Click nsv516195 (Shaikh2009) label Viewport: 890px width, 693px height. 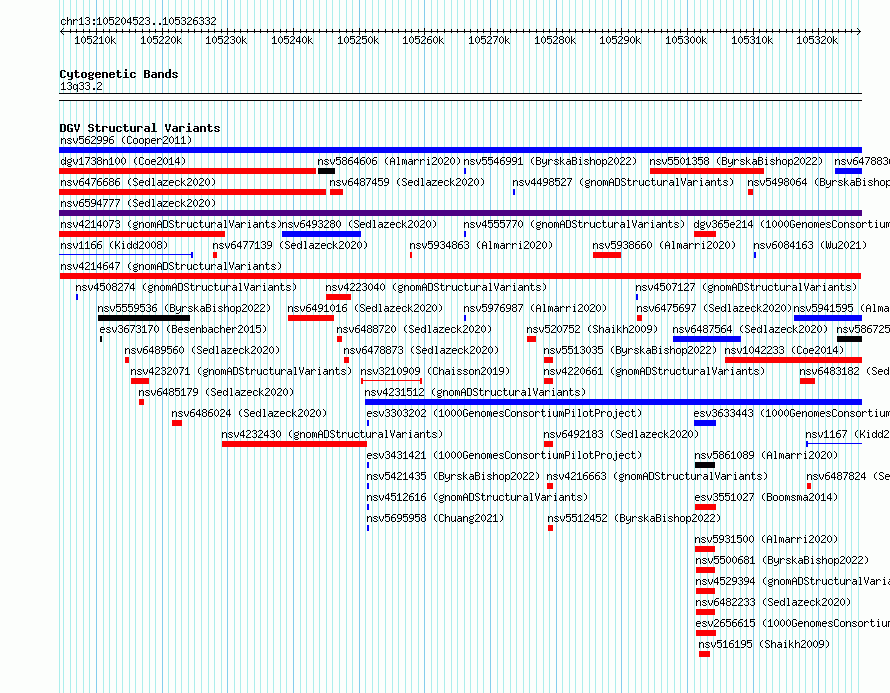[764, 644]
